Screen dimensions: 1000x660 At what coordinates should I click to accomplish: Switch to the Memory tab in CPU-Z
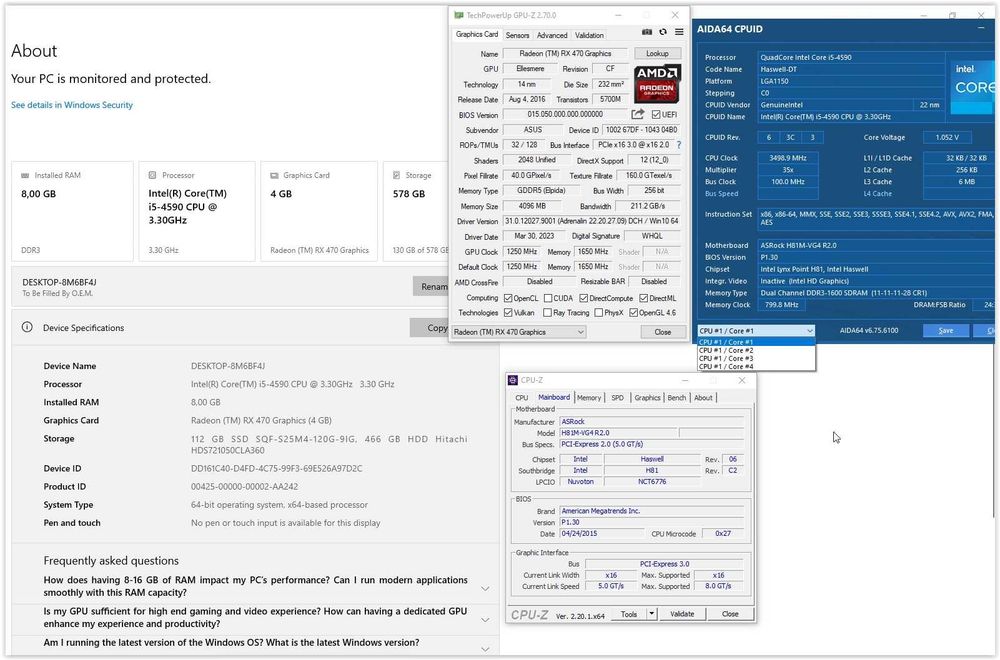tap(589, 397)
